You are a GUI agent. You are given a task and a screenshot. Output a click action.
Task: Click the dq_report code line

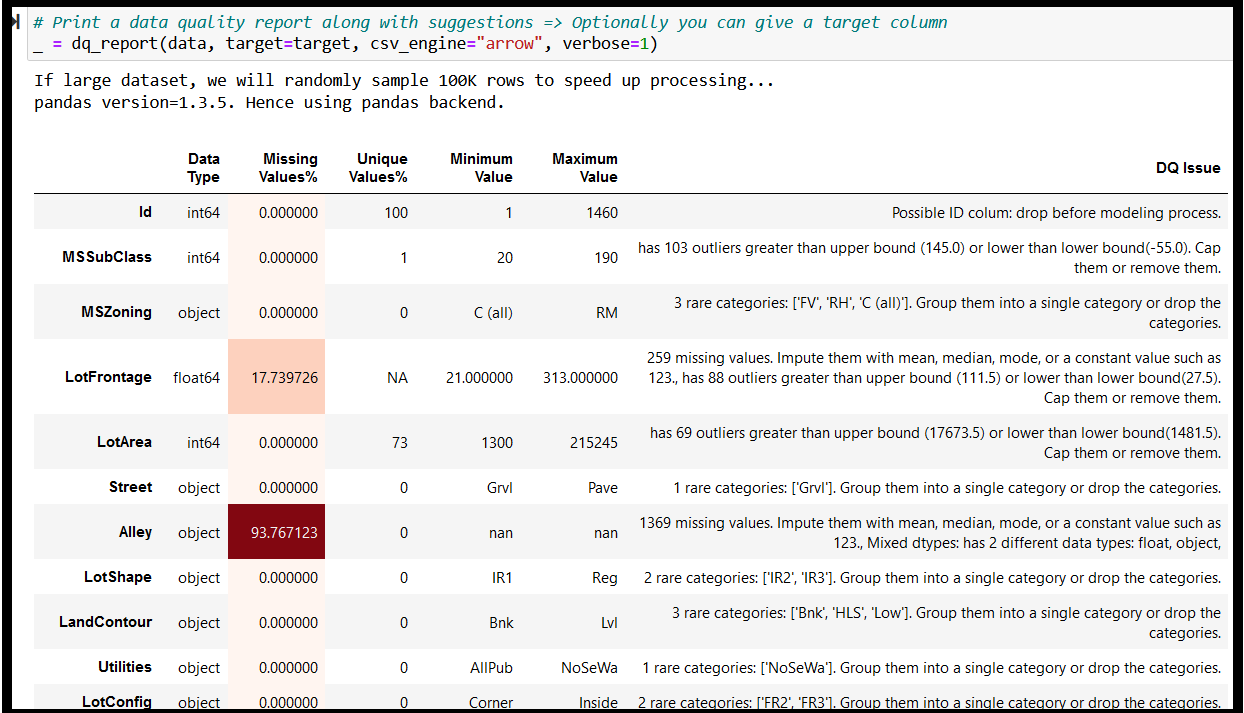coord(345,44)
